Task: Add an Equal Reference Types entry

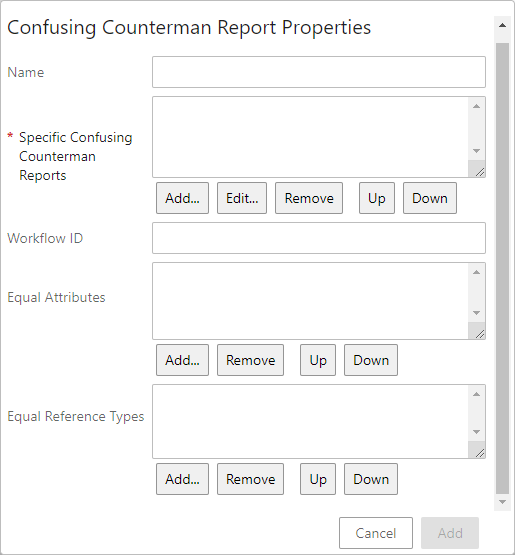Action: (x=182, y=479)
